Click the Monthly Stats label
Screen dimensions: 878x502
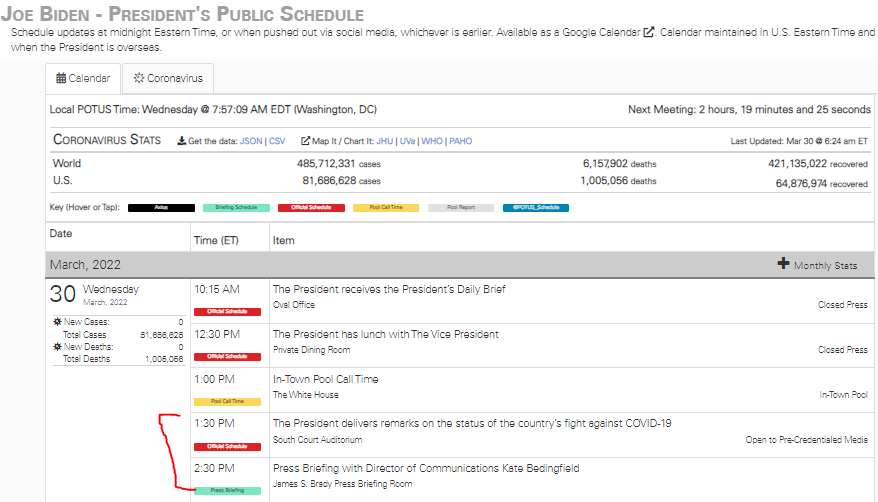coord(825,265)
